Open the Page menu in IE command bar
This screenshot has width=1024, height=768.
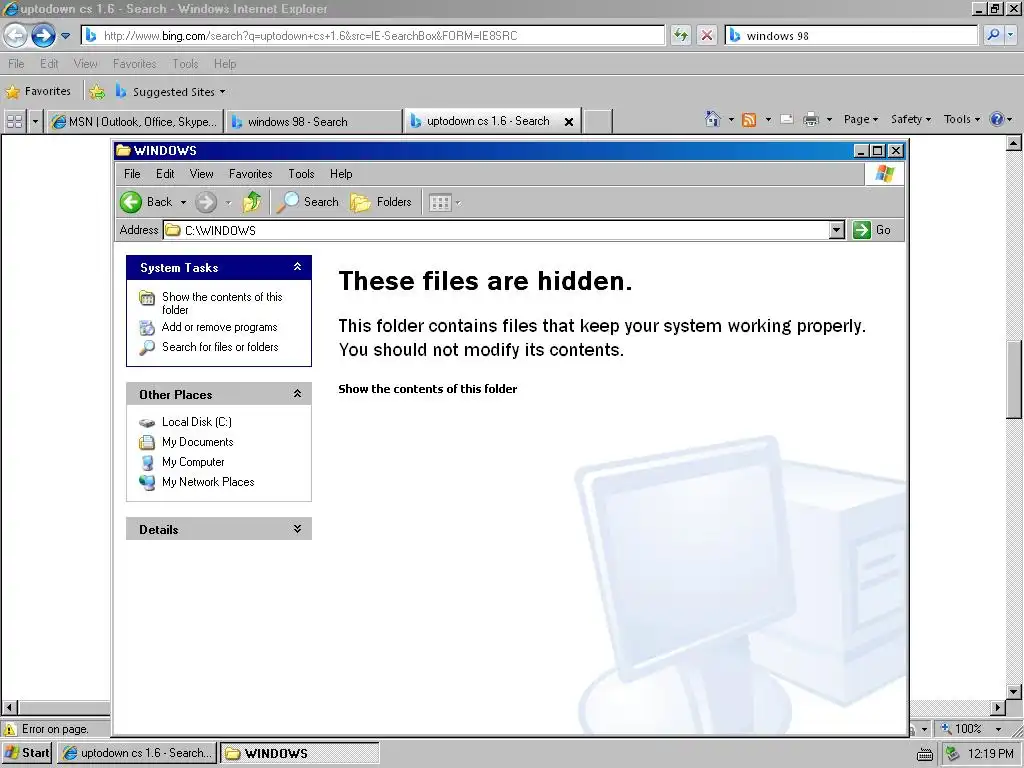pos(861,120)
